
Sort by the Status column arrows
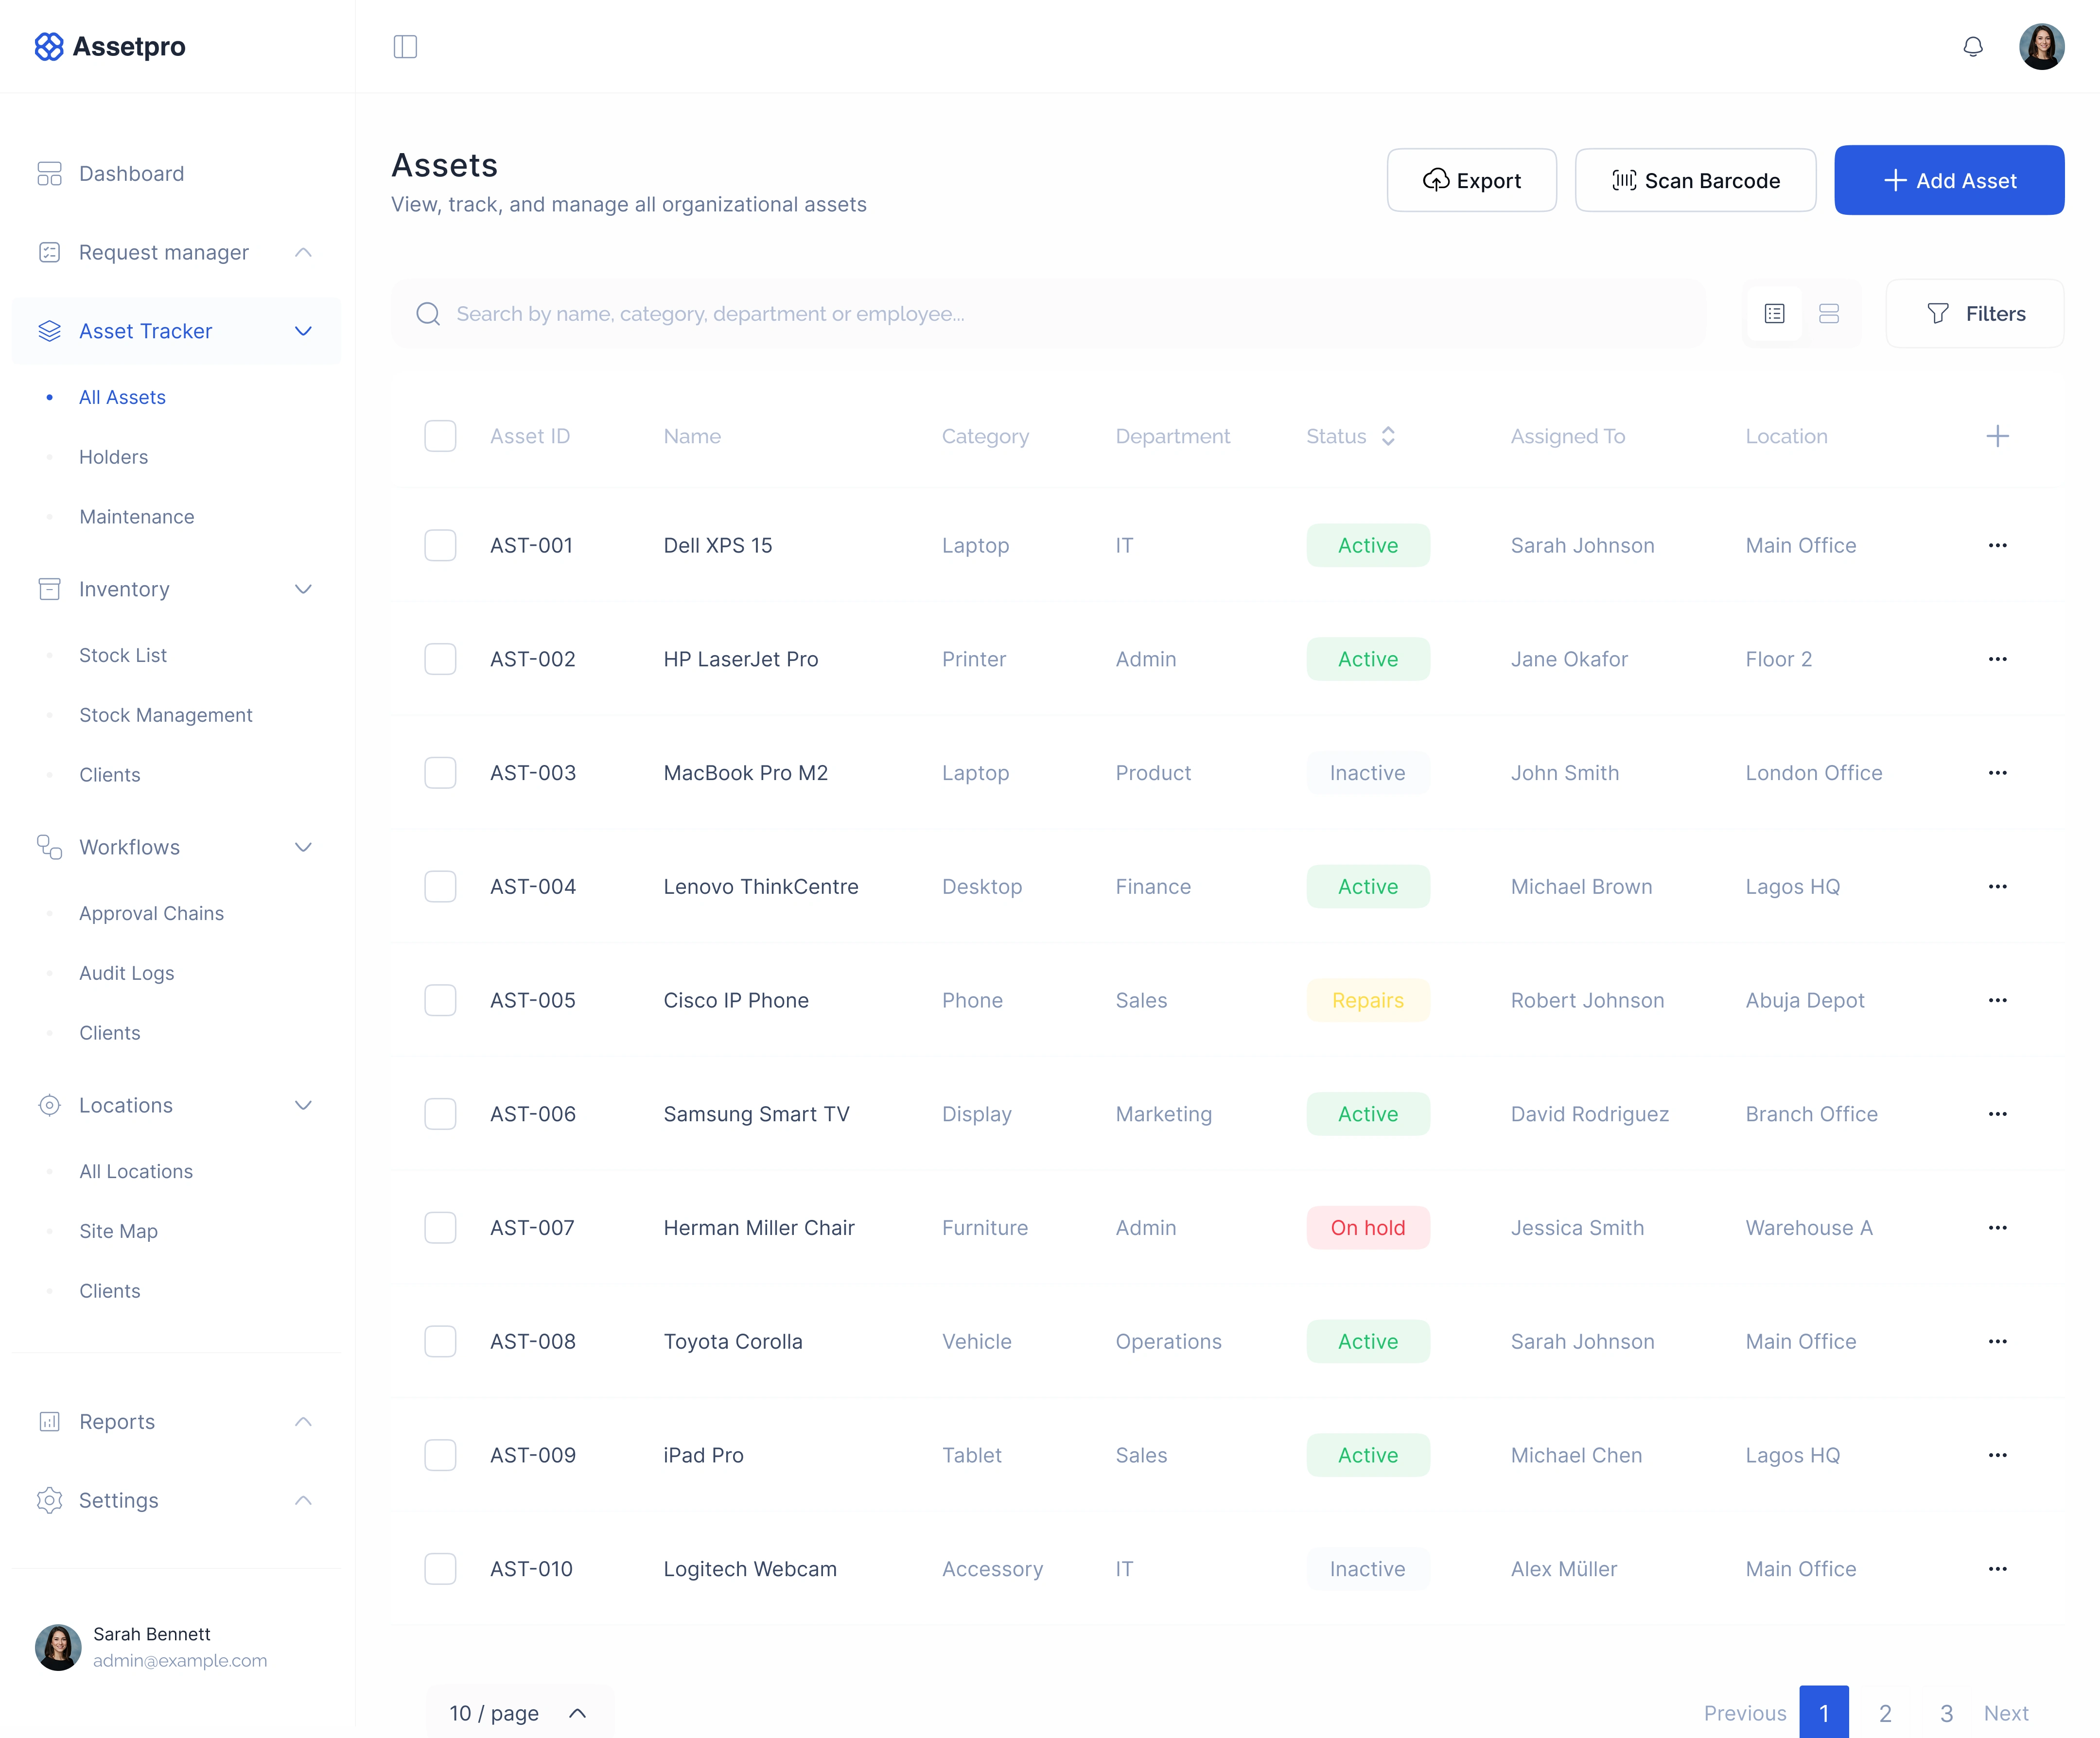tap(1388, 436)
